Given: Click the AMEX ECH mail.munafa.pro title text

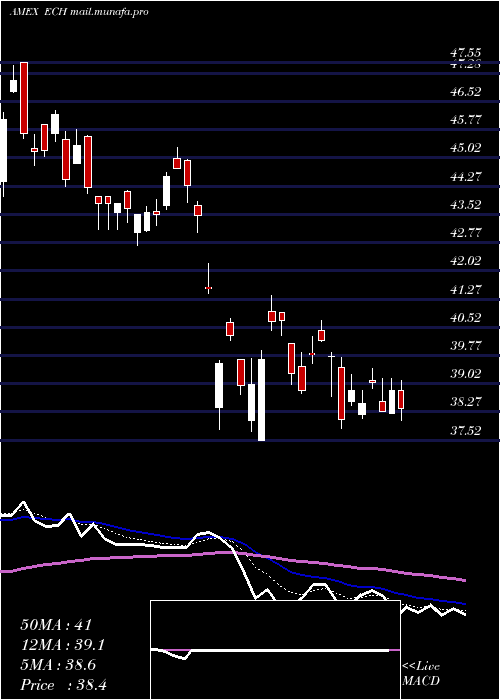Looking at the screenshot, I should point(79,12).
